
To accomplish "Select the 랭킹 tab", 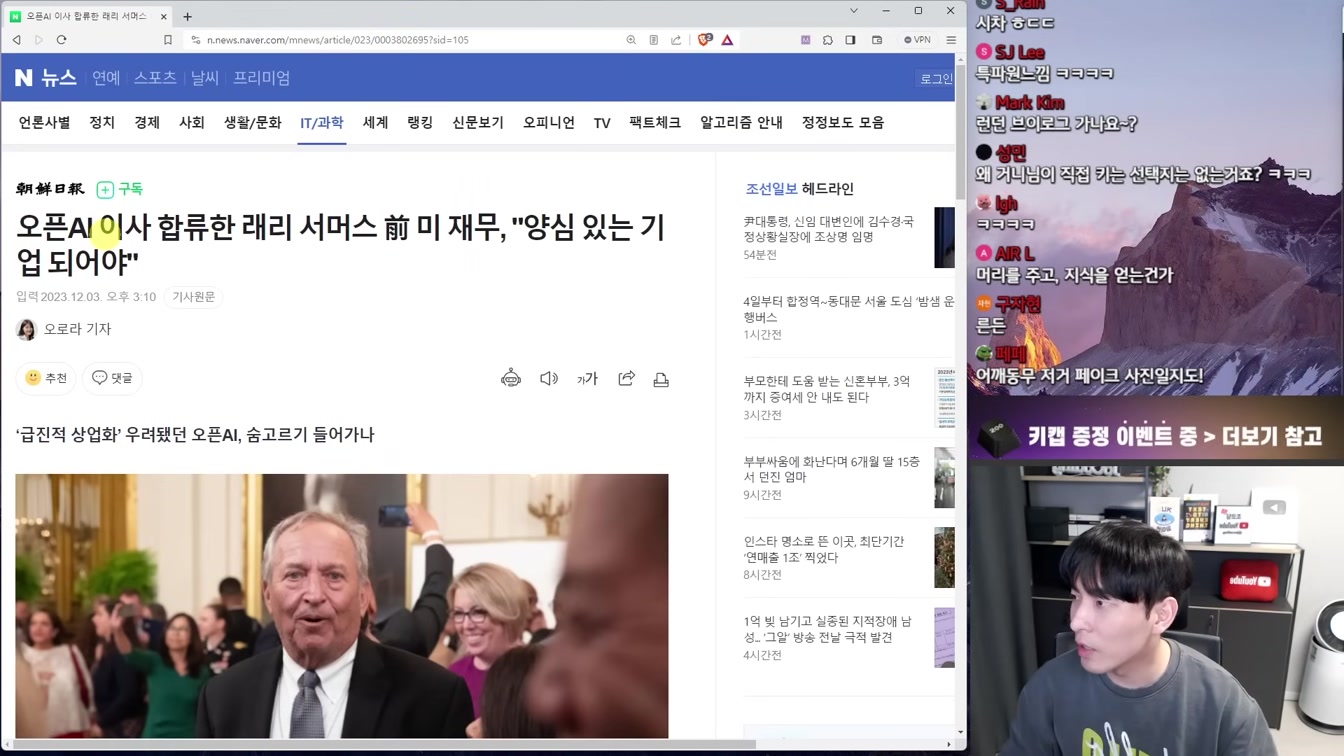I will 420,122.
